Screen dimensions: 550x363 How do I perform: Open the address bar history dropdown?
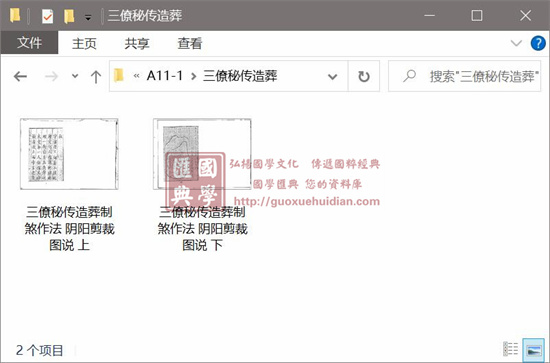tap(333, 76)
